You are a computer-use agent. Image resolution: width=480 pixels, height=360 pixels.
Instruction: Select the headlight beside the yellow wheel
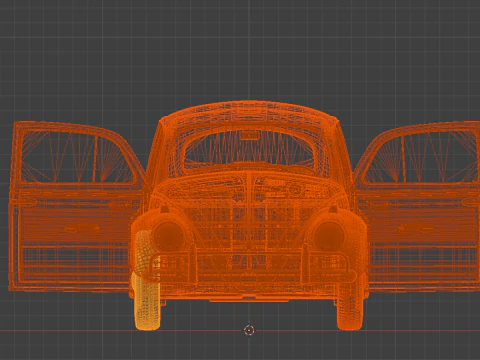tap(169, 235)
